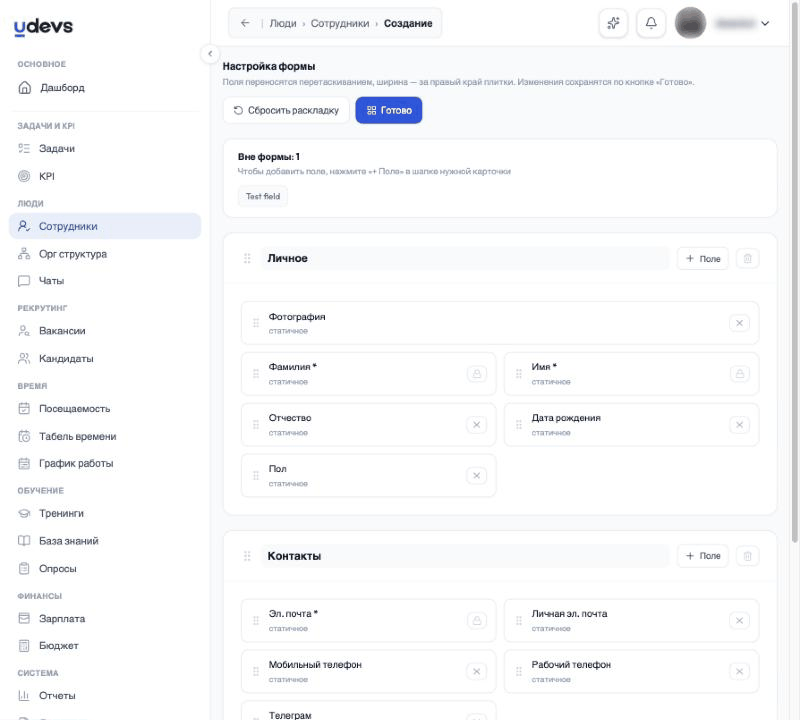The image size is (800, 720).
Task: Click the lock icon on Эл. почта field
Action: click(x=477, y=620)
